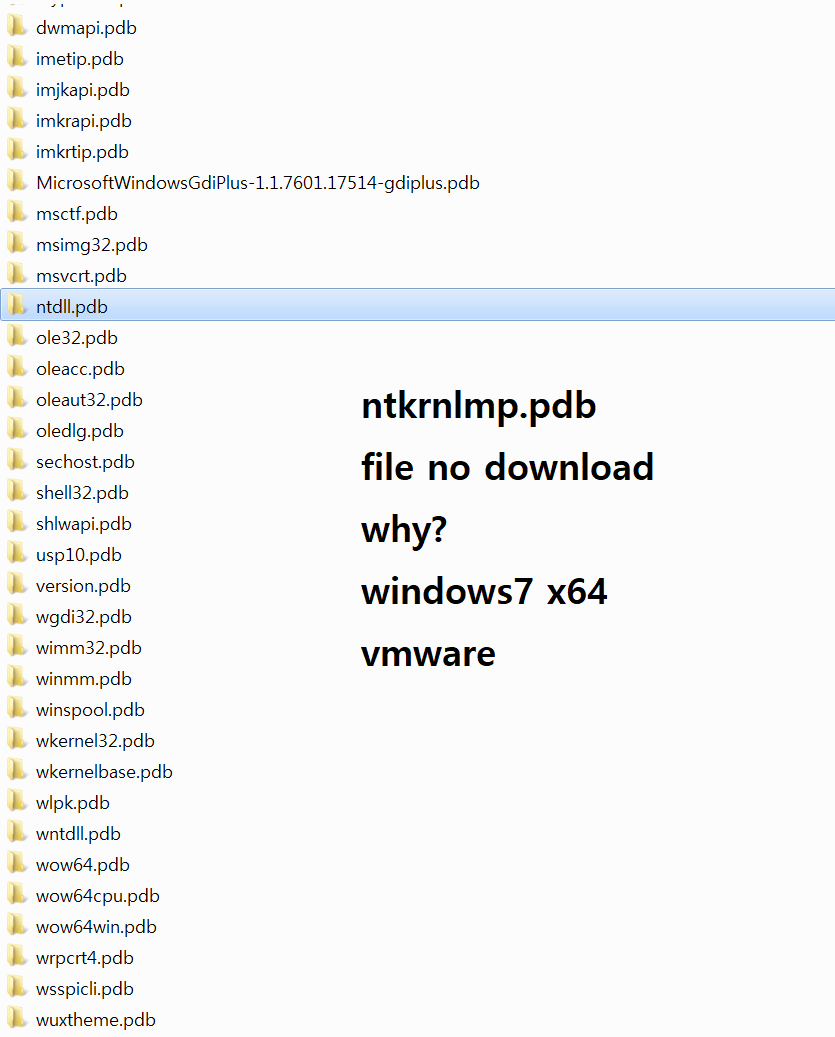This screenshot has width=835, height=1037.
Task: Click the highlighted ntdll.pdb folder name
Action: coord(72,307)
